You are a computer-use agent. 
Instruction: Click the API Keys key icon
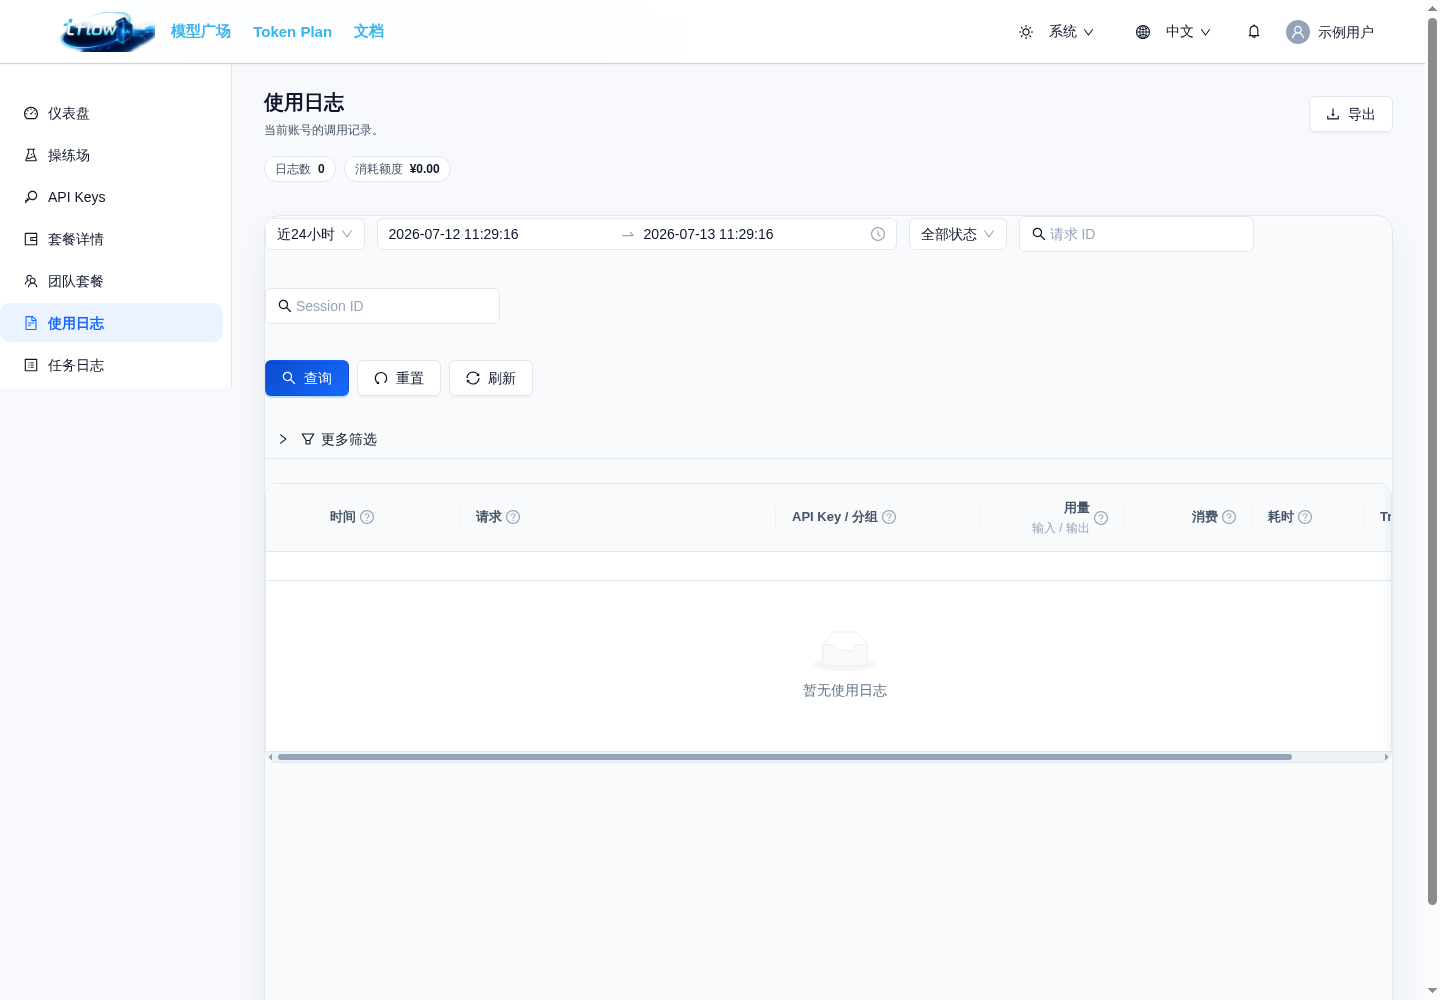point(31,197)
